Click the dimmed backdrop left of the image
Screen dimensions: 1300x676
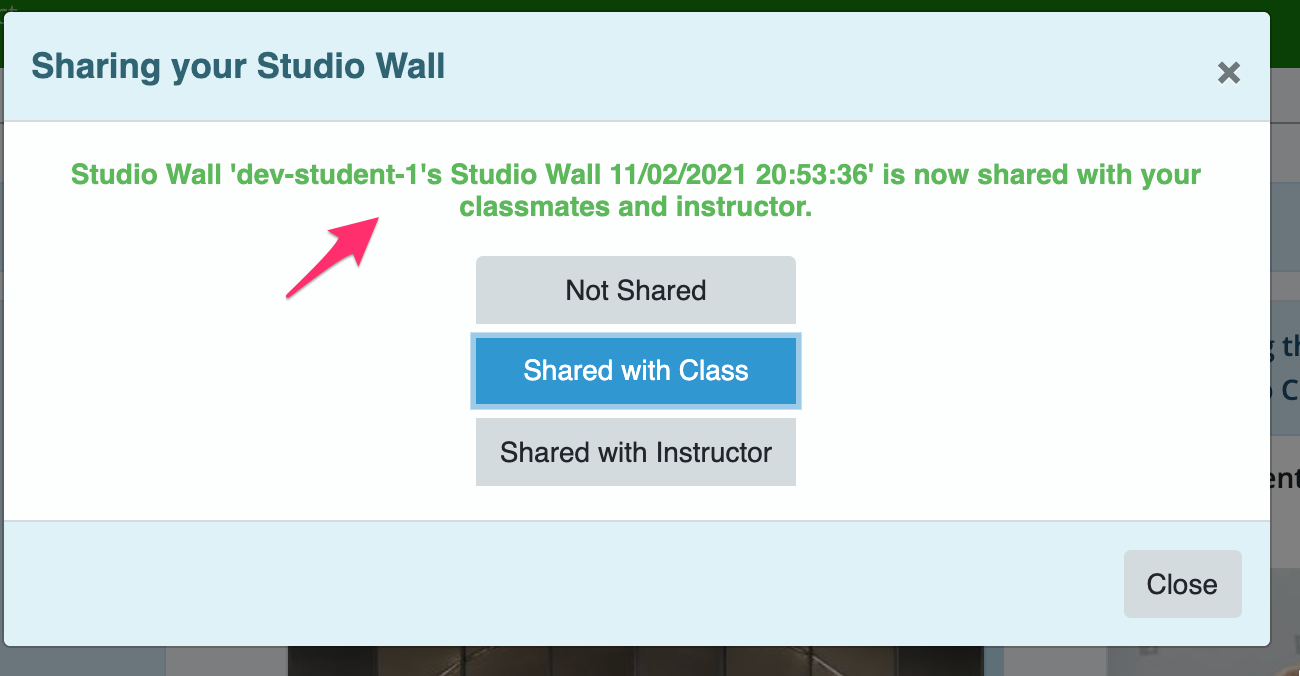coord(226,661)
